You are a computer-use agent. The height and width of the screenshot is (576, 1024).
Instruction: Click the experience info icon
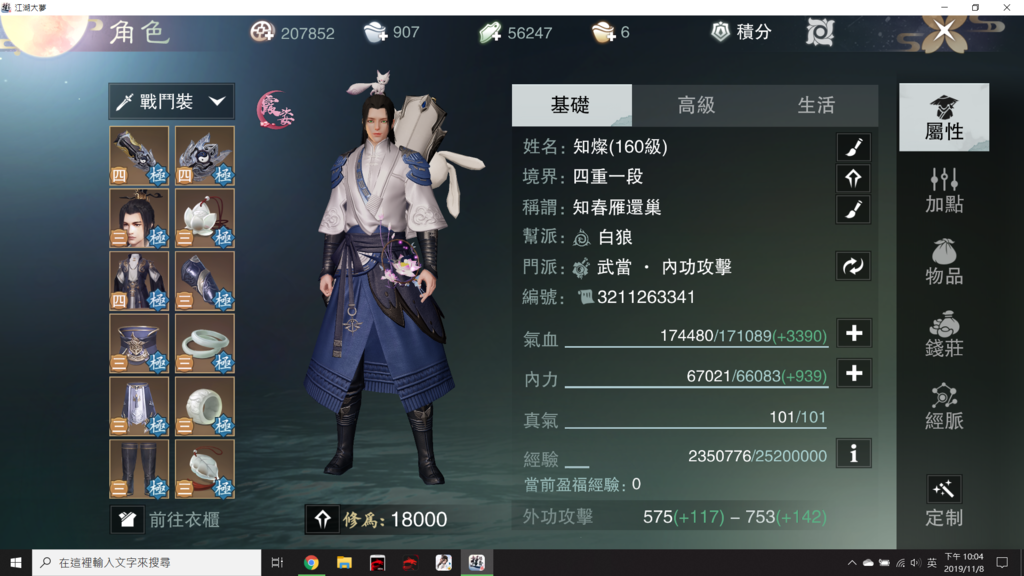853,453
